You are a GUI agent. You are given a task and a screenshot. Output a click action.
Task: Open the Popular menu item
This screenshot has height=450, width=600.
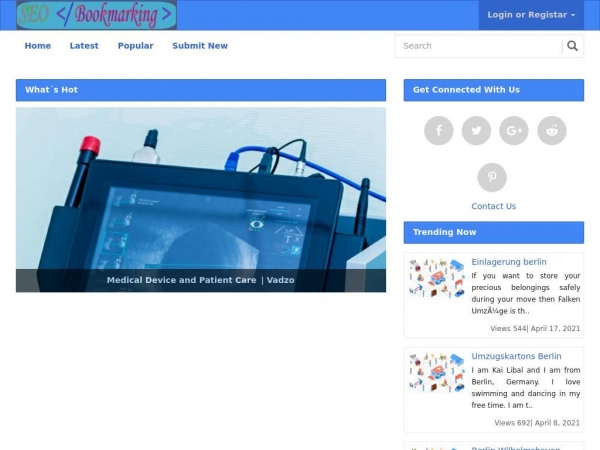[135, 46]
